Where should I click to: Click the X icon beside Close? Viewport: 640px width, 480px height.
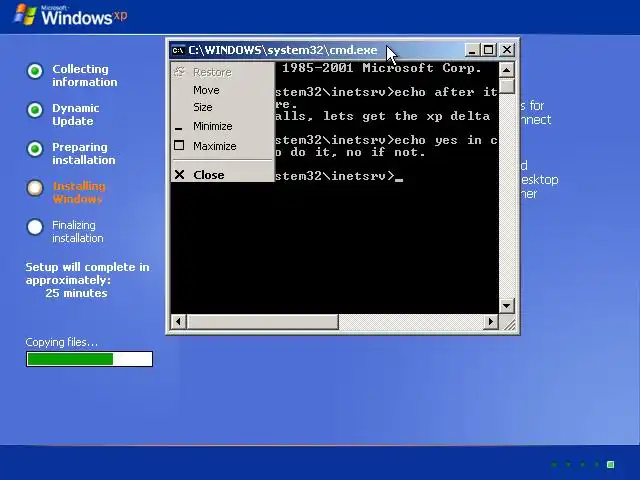point(179,175)
